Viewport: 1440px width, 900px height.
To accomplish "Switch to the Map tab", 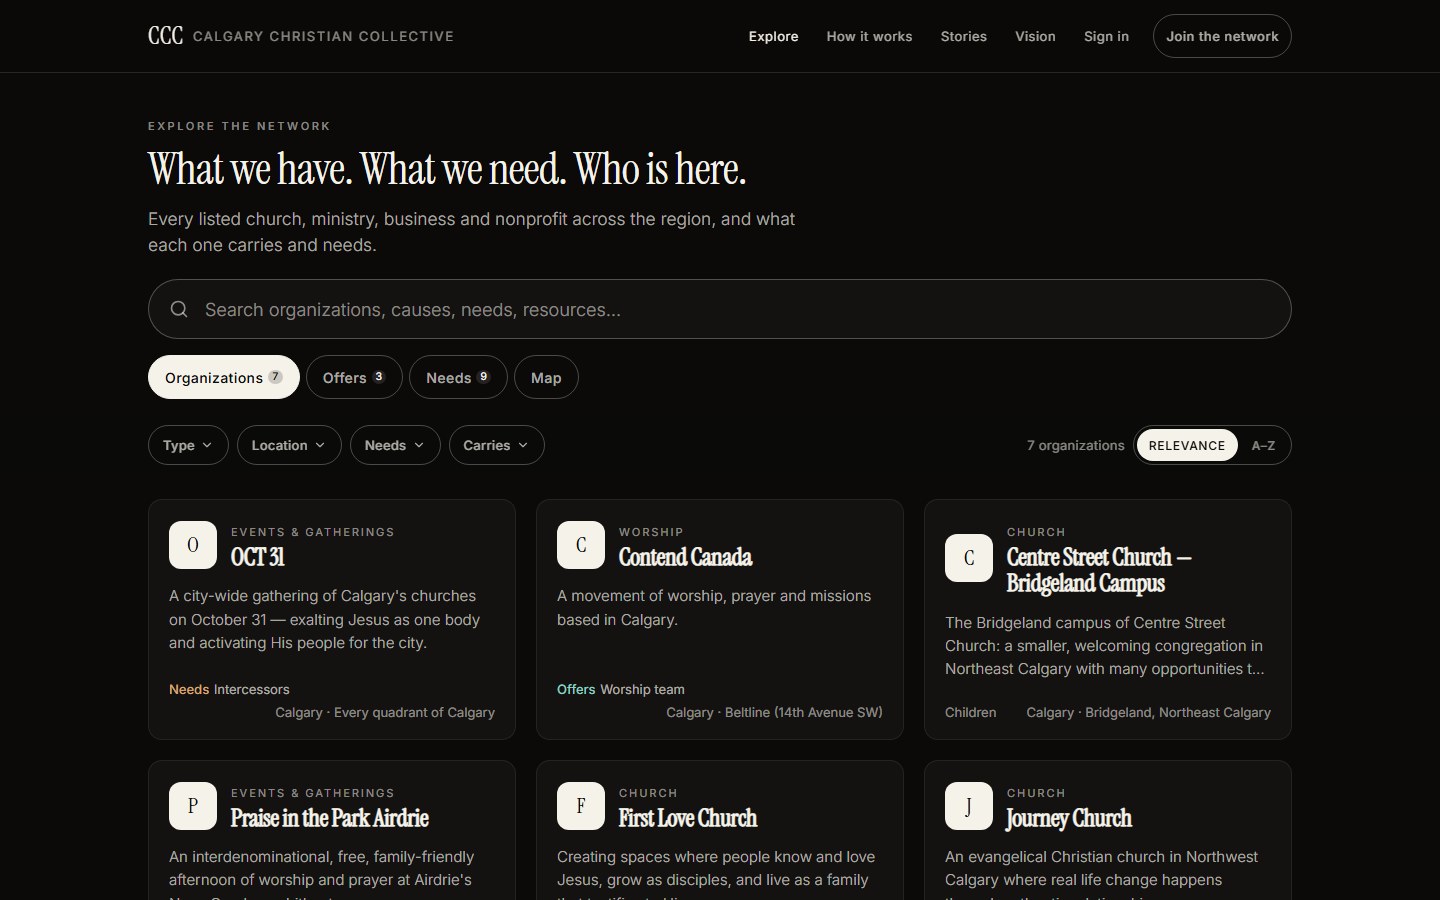I will coord(546,377).
